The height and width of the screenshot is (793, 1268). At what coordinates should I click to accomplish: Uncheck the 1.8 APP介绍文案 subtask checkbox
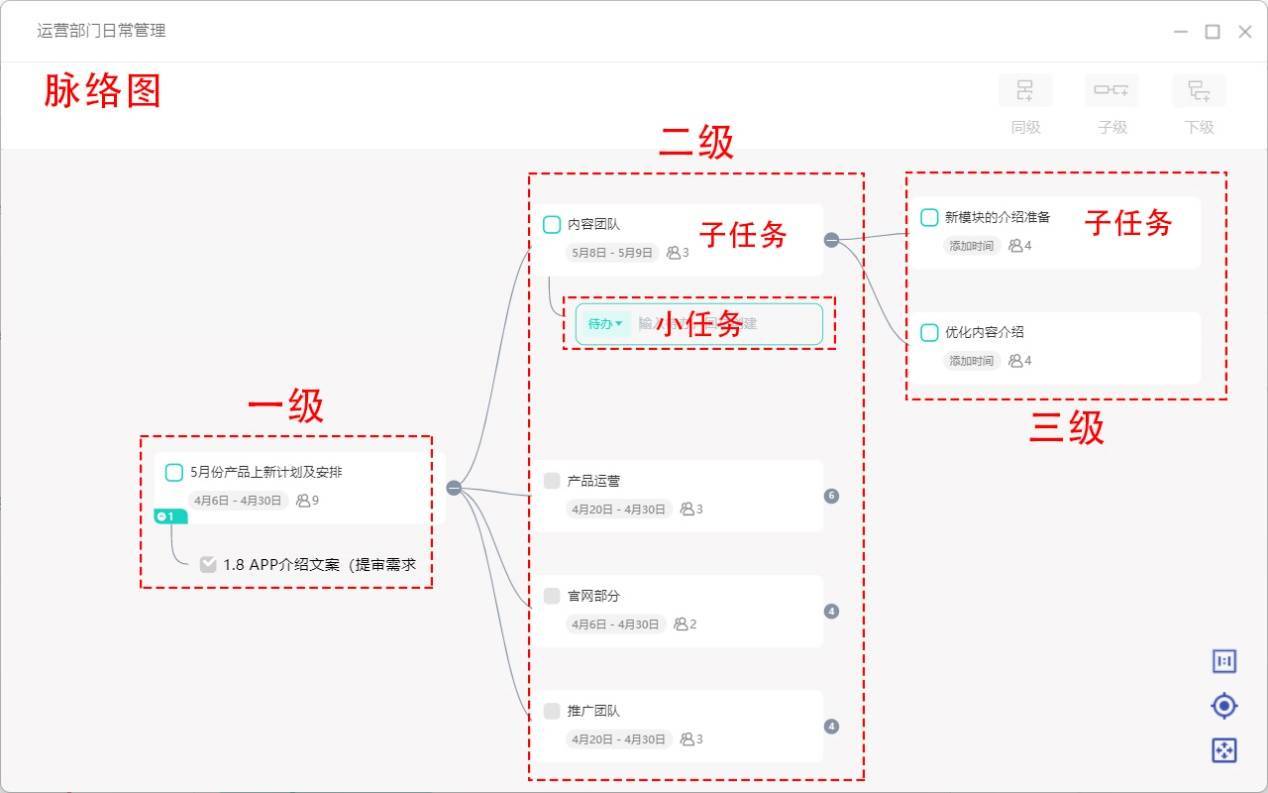tap(208, 564)
